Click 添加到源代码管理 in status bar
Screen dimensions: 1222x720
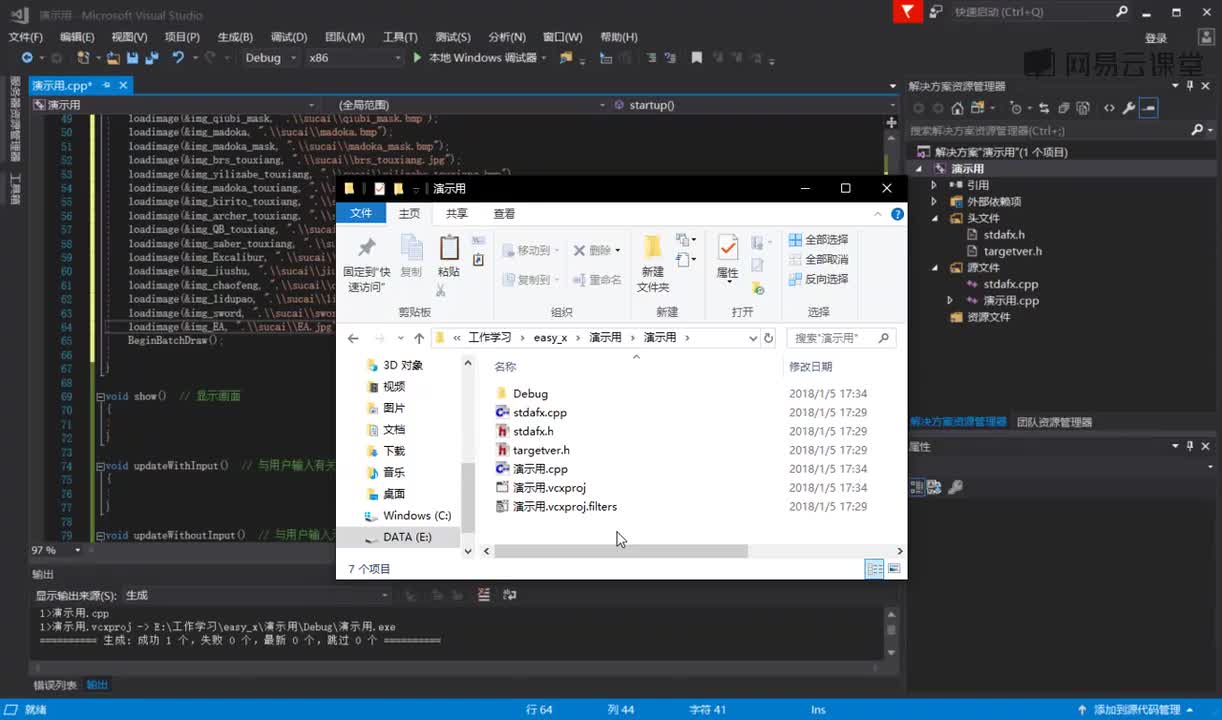point(1138,710)
